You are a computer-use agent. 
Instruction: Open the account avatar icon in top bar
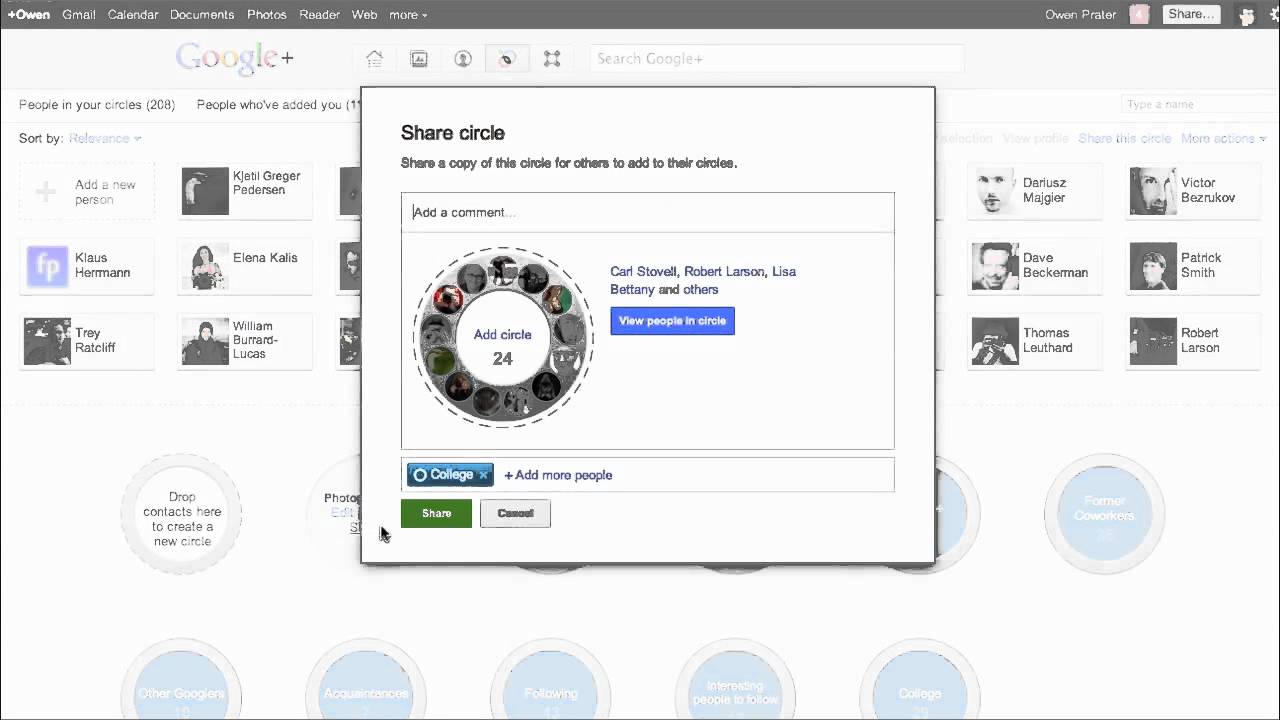1246,15
